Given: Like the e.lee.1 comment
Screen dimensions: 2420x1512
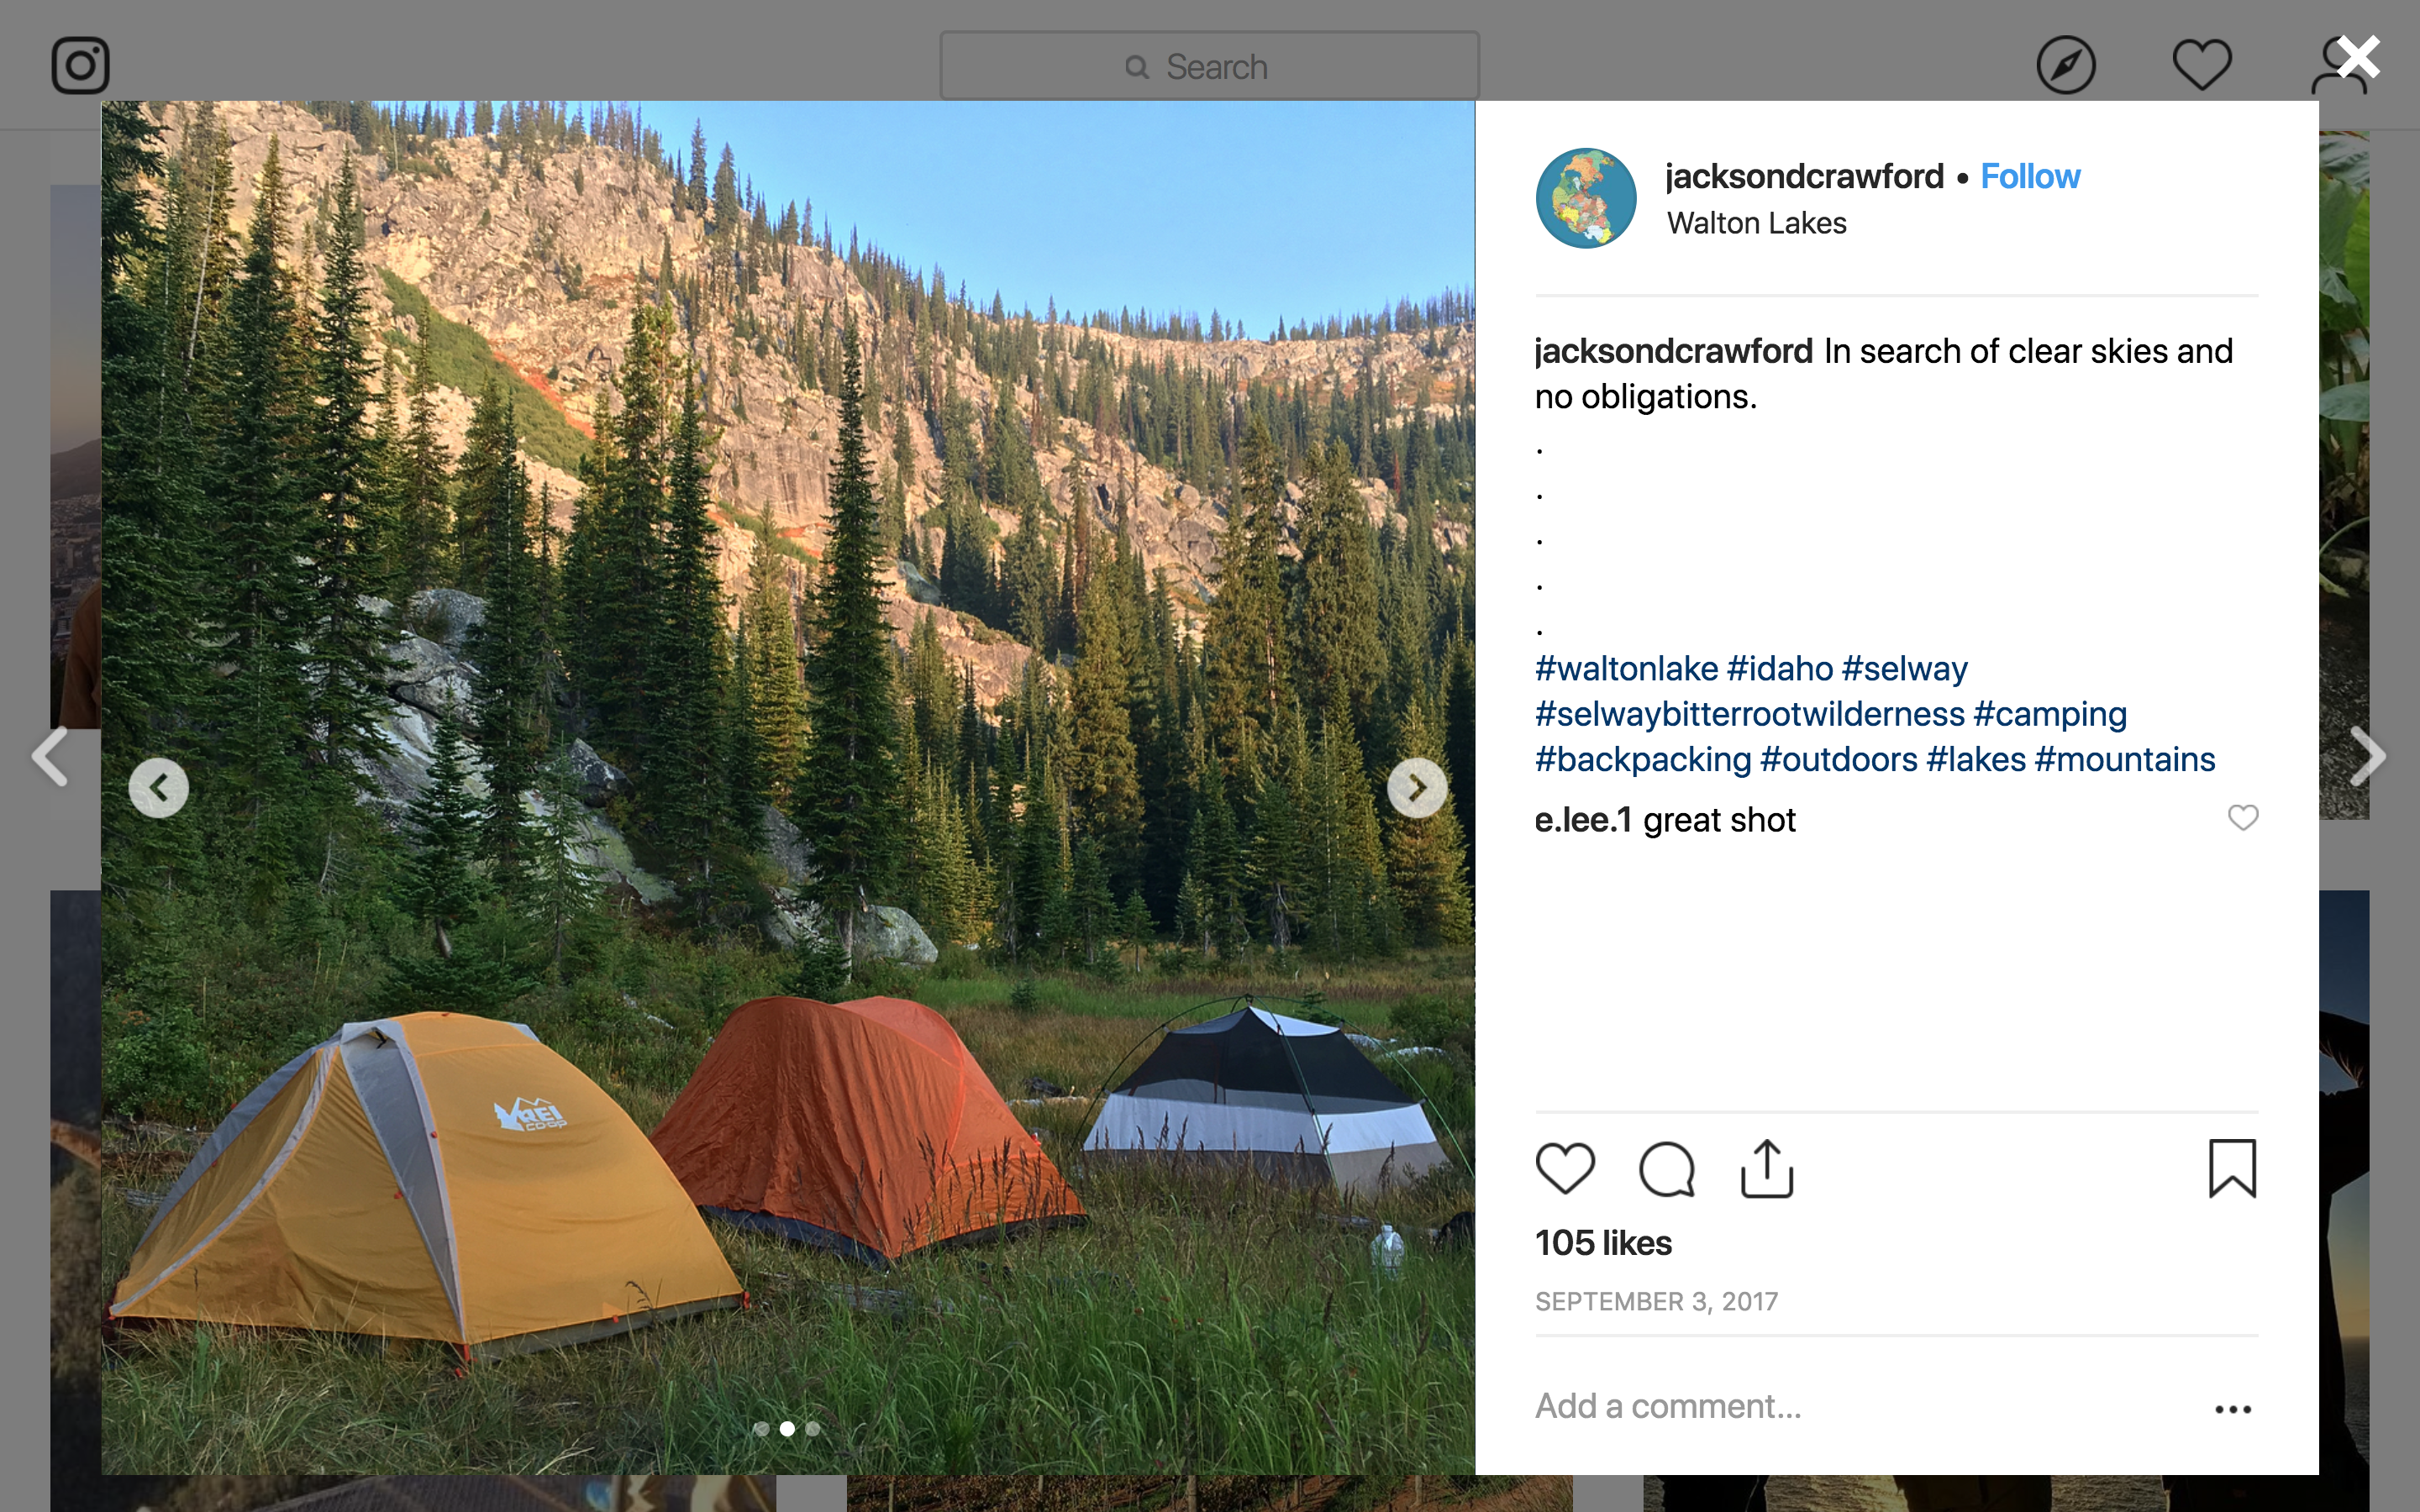Looking at the screenshot, I should pyautogui.click(x=2243, y=818).
